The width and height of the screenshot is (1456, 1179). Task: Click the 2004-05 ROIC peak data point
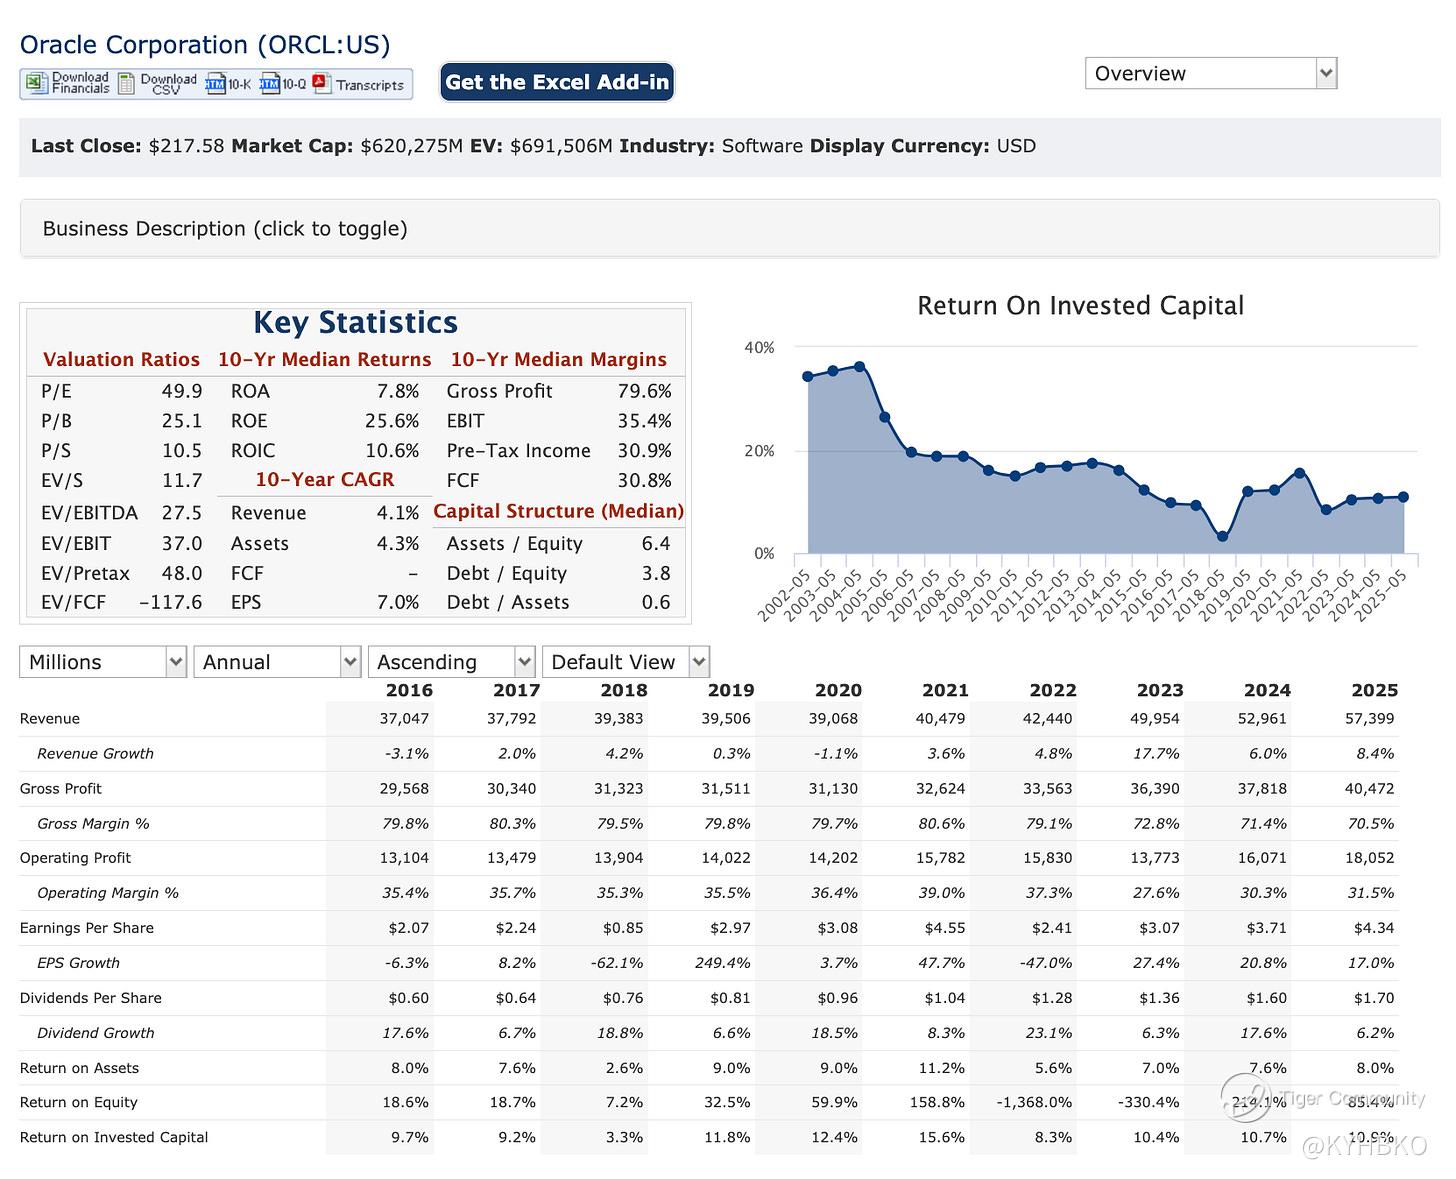[x=859, y=367]
